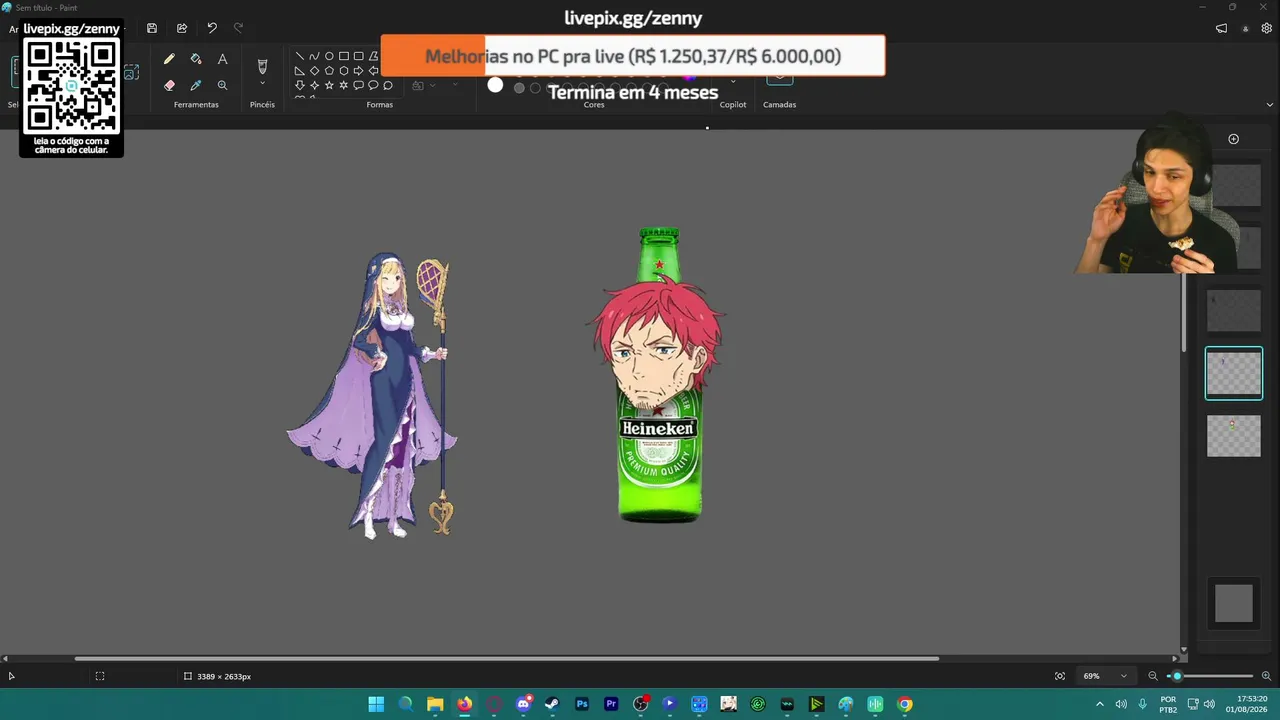Open the account profile icon

point(1245,28)
